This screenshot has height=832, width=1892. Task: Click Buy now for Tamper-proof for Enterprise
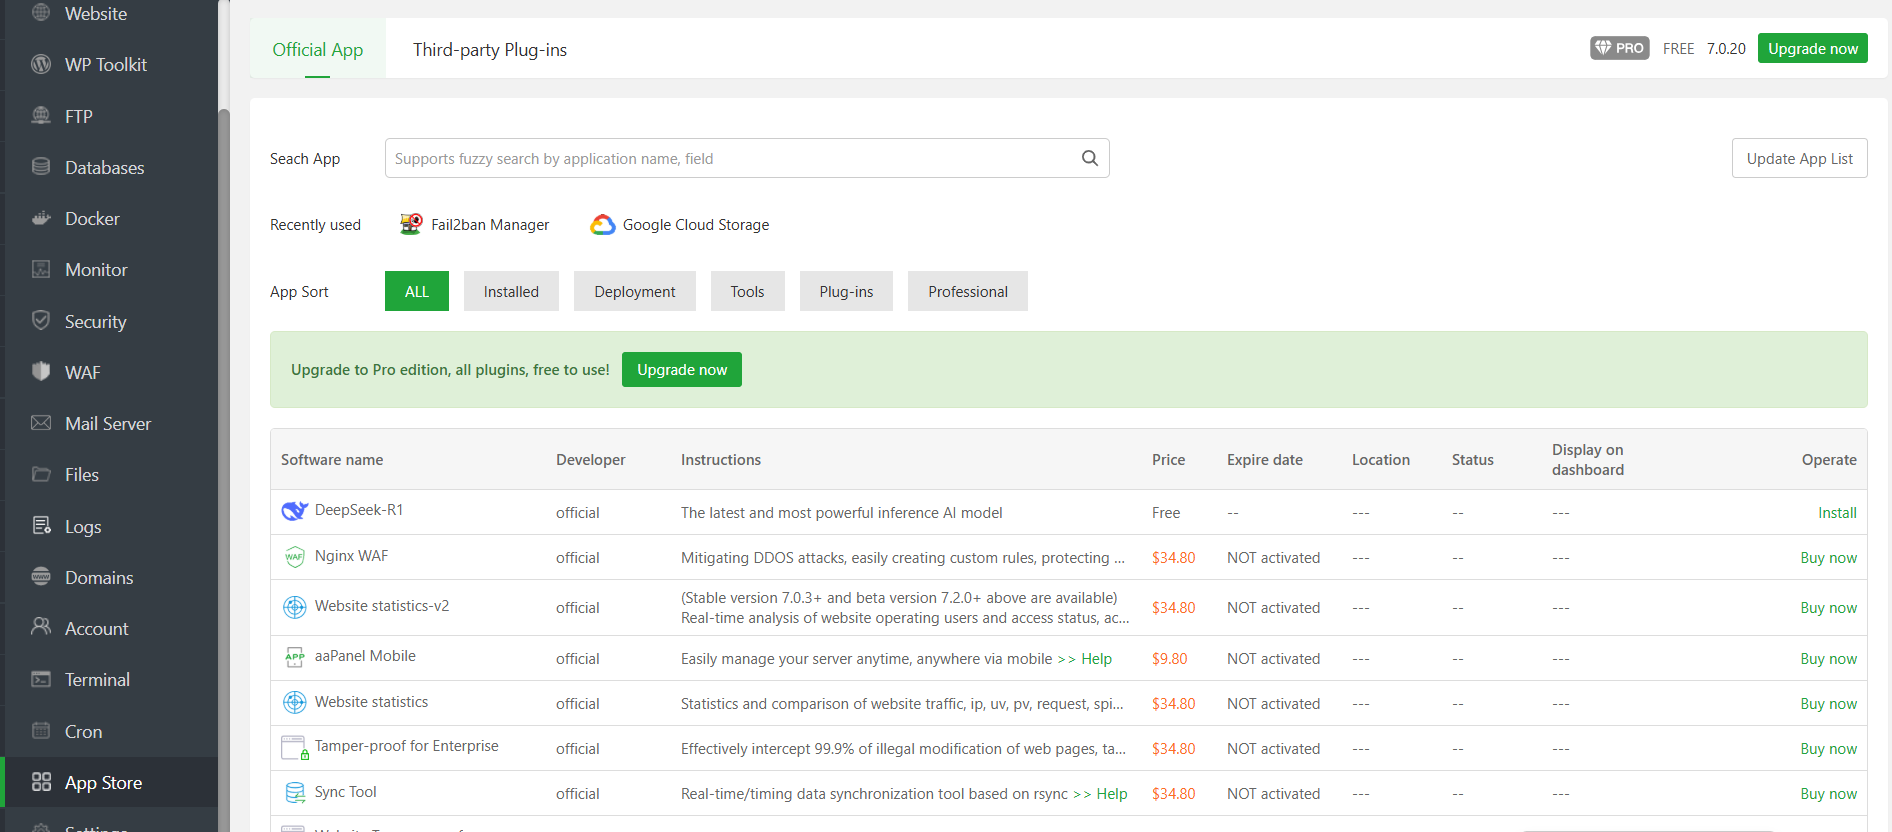click(x=1829, y=748)
